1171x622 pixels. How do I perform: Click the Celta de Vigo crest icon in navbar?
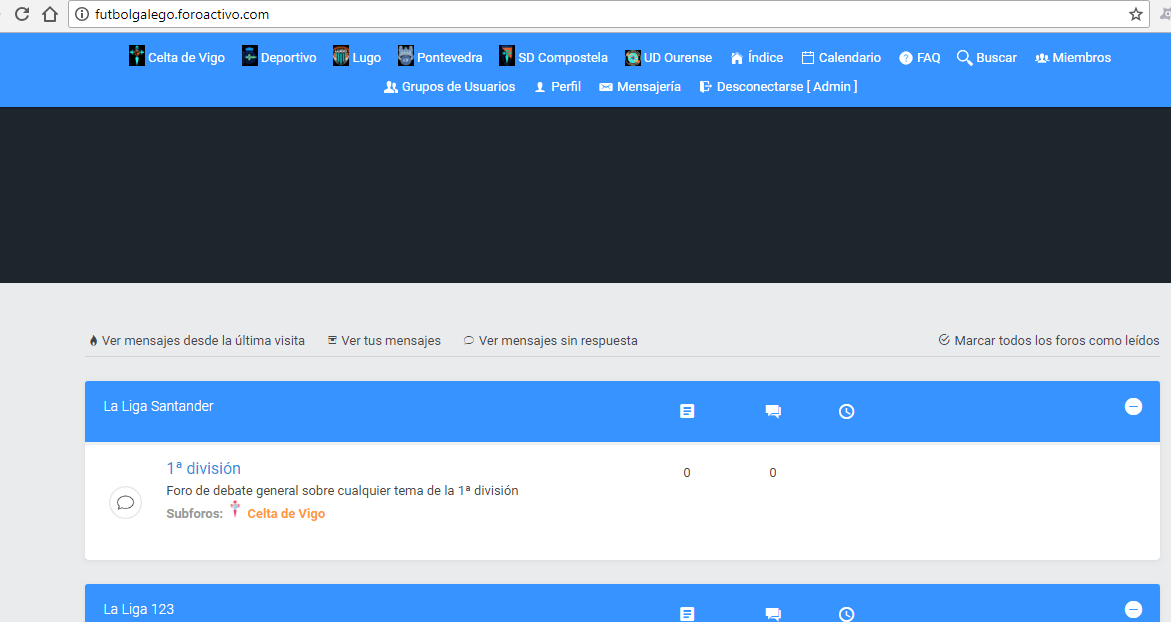tap(137, 55)
